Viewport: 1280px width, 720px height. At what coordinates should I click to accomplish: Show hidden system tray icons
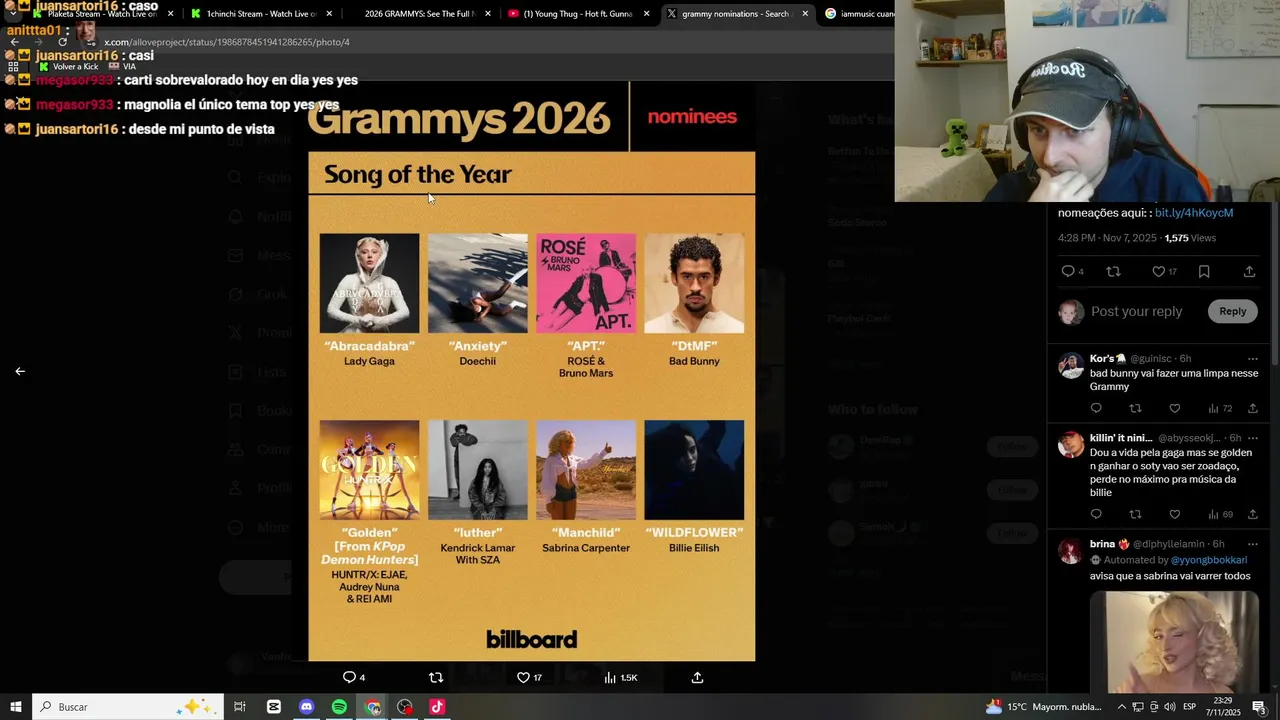pyautogui.click(x=1121, y=707)
